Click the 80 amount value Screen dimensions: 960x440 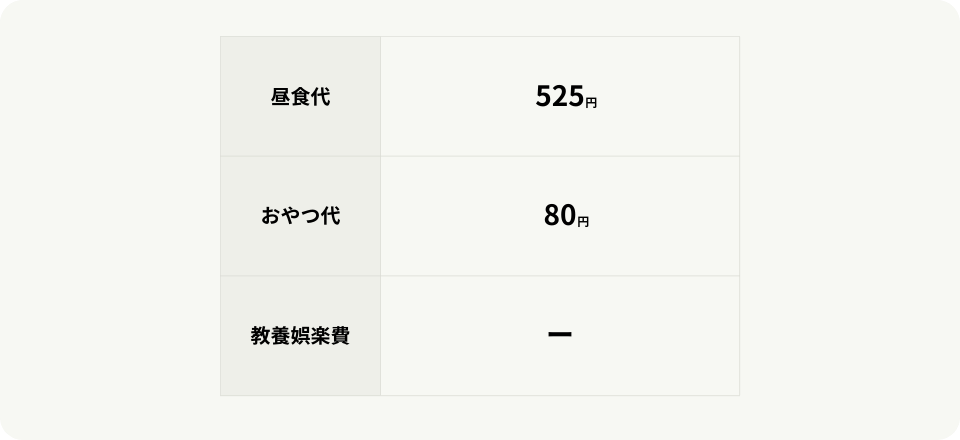click(560, 216)
